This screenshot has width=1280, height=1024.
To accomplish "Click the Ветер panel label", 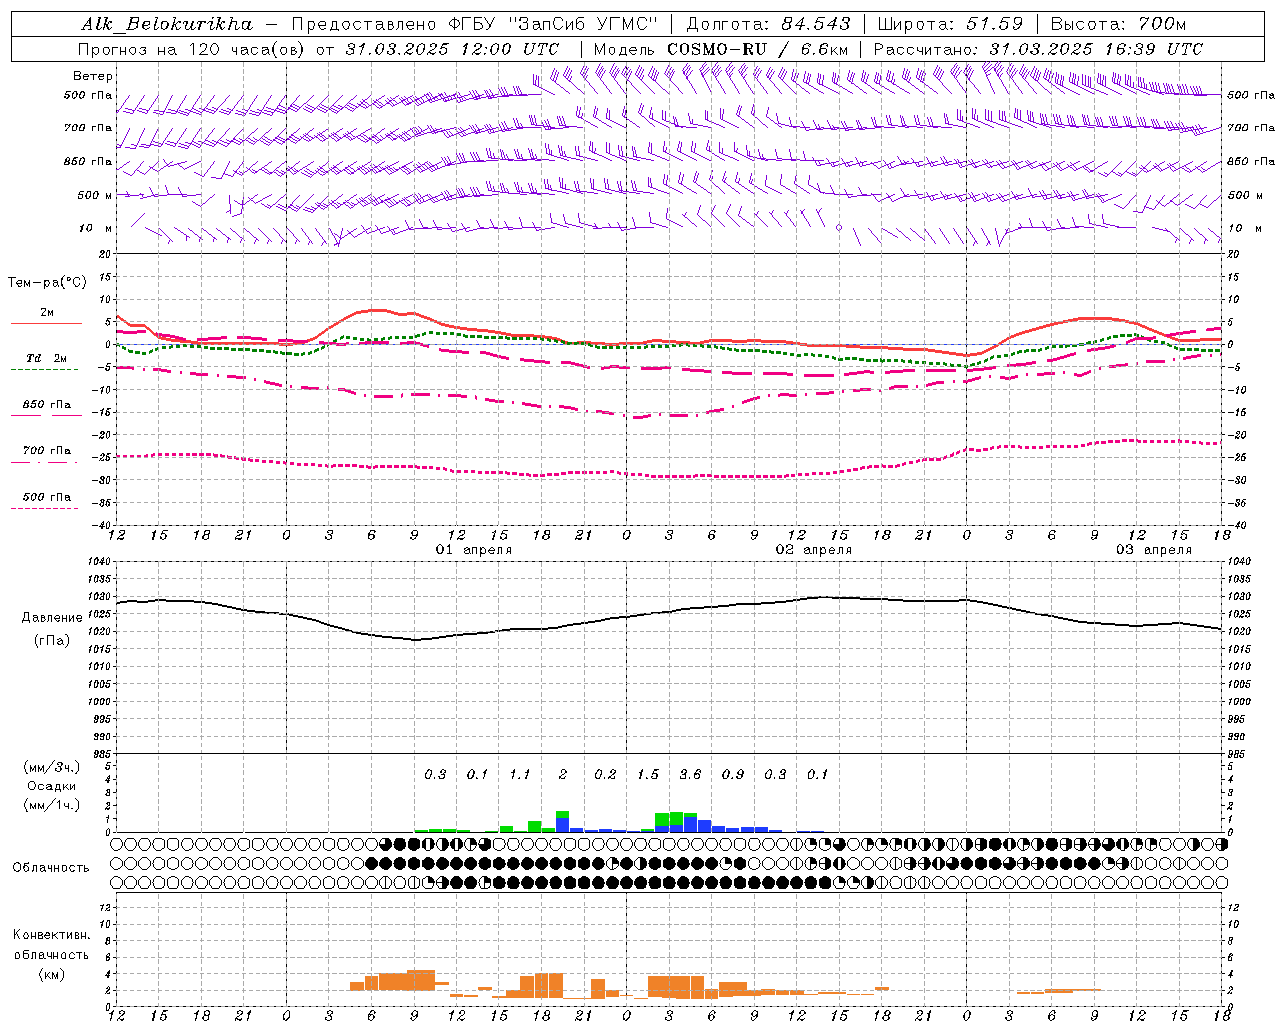I will pos(93,76).
